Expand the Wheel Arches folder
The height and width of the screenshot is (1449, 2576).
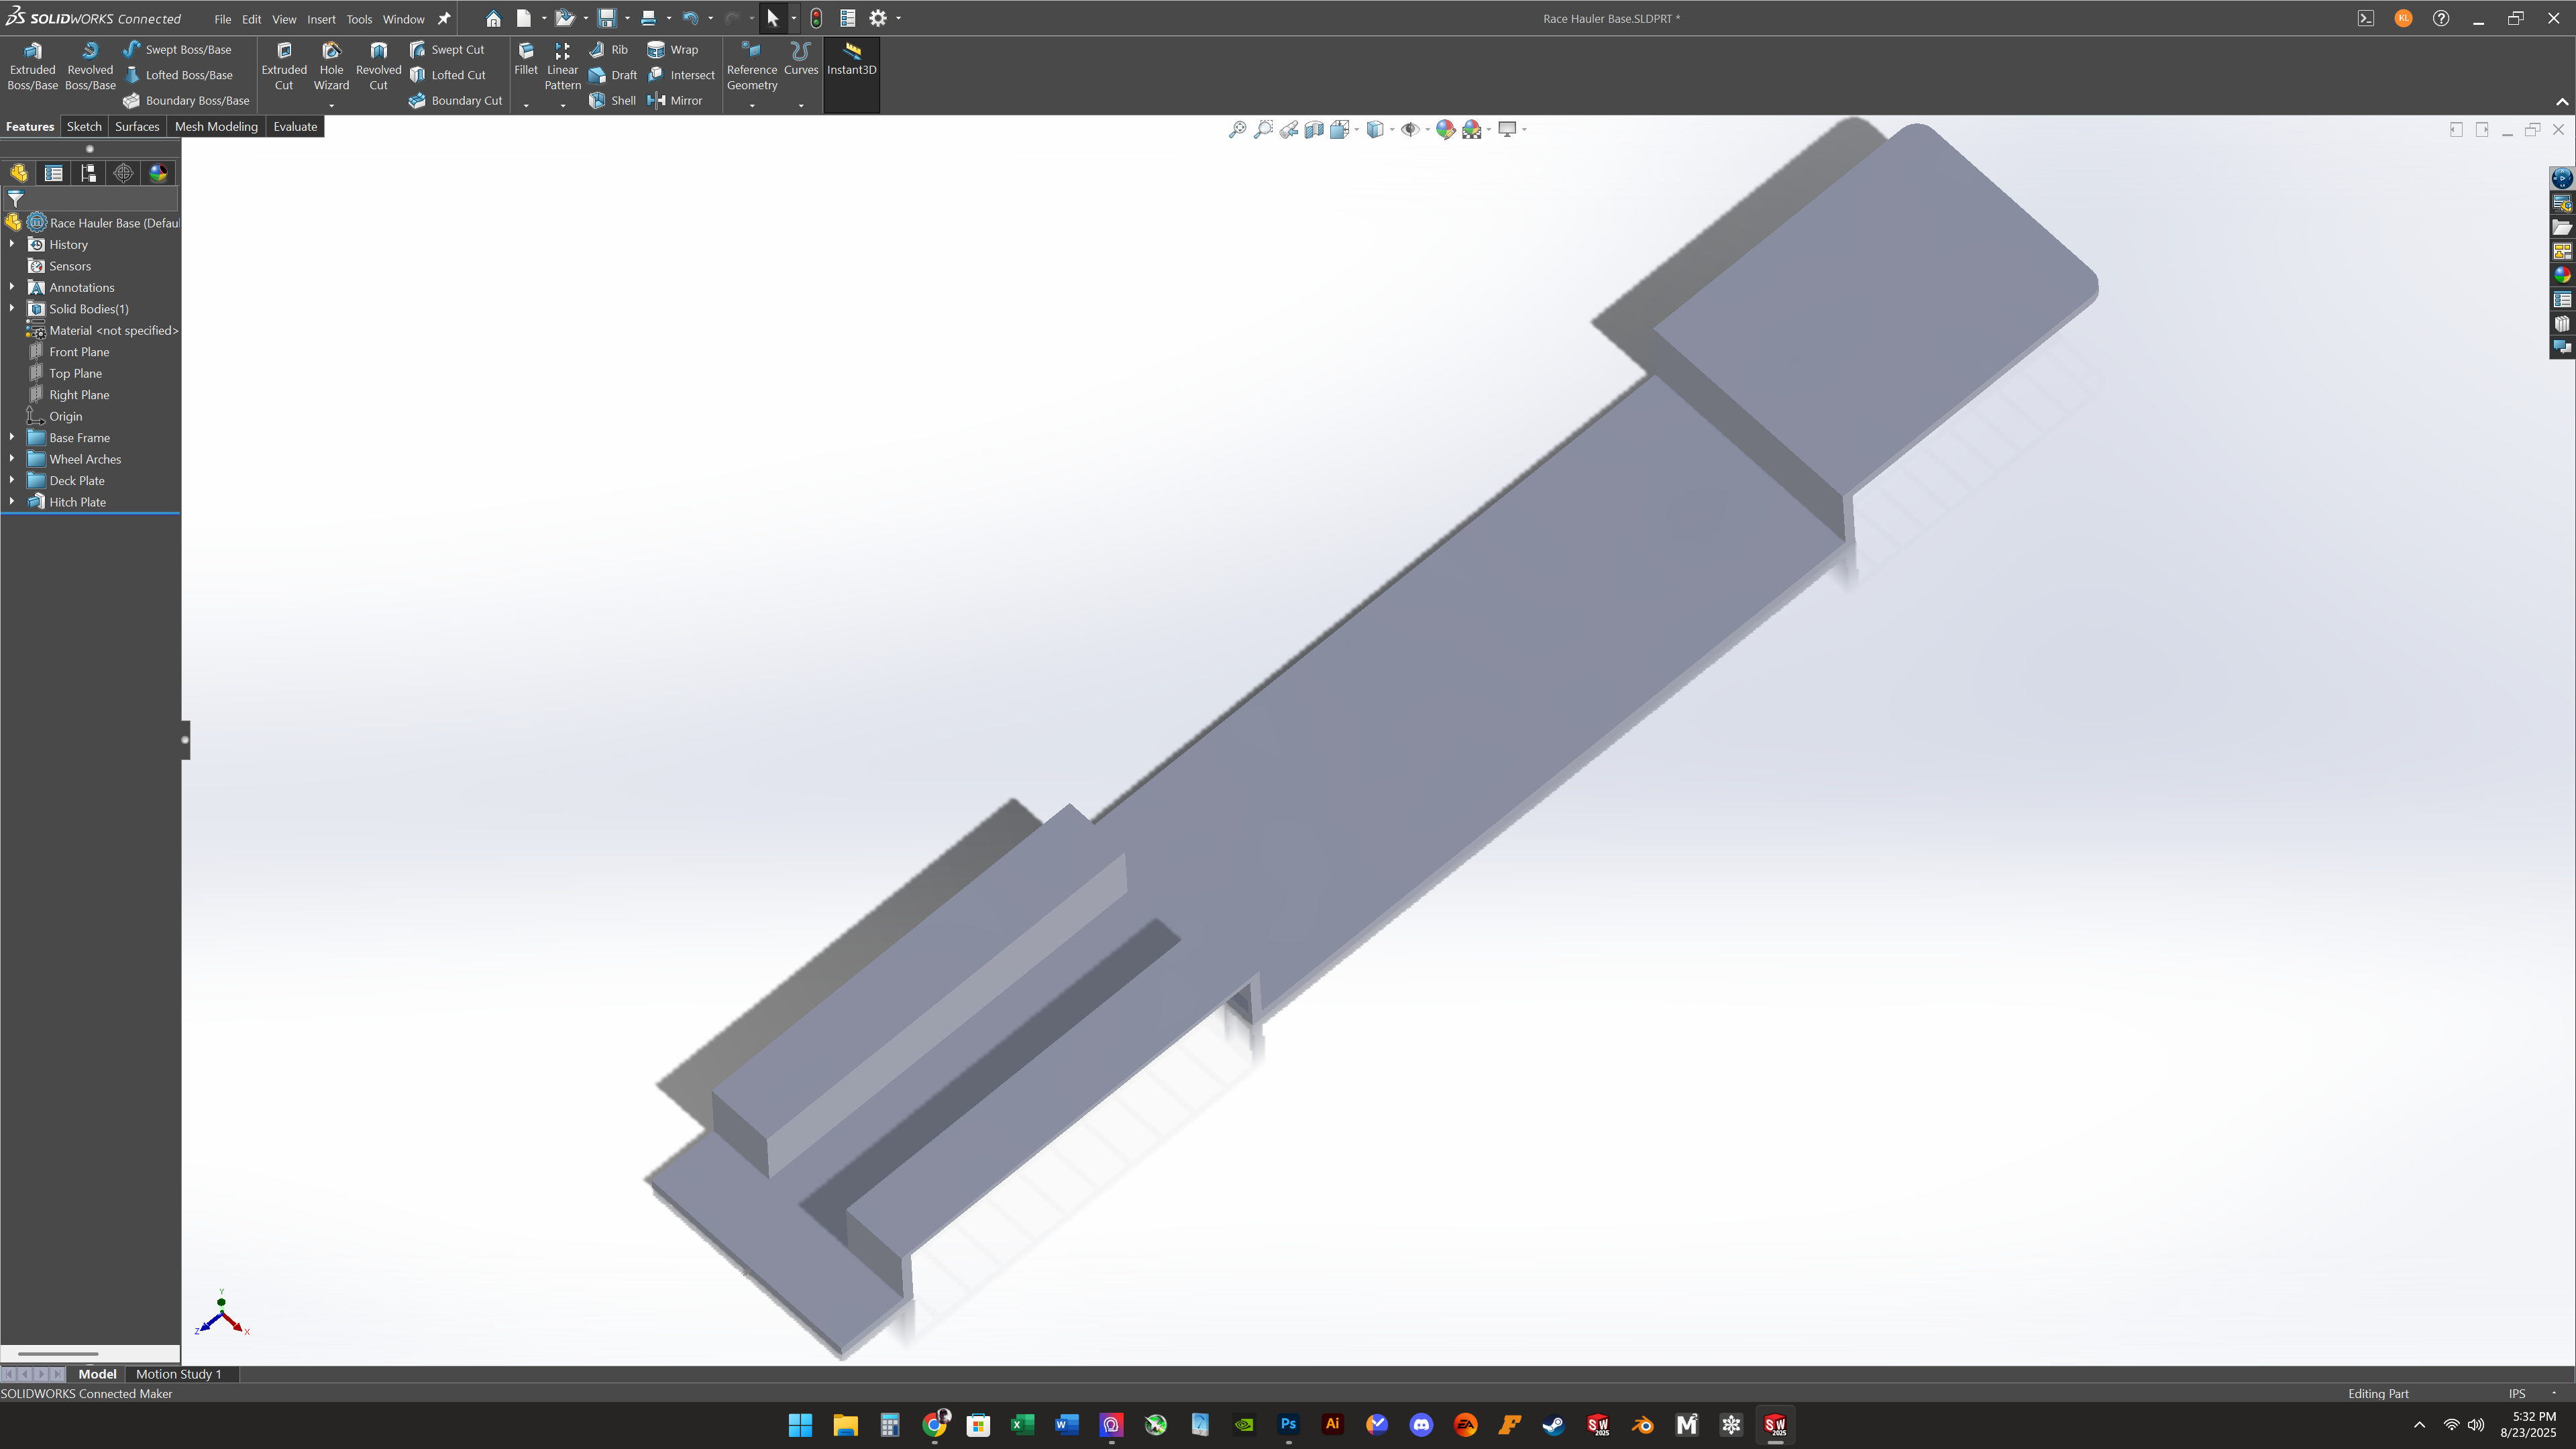click(12, 459)
